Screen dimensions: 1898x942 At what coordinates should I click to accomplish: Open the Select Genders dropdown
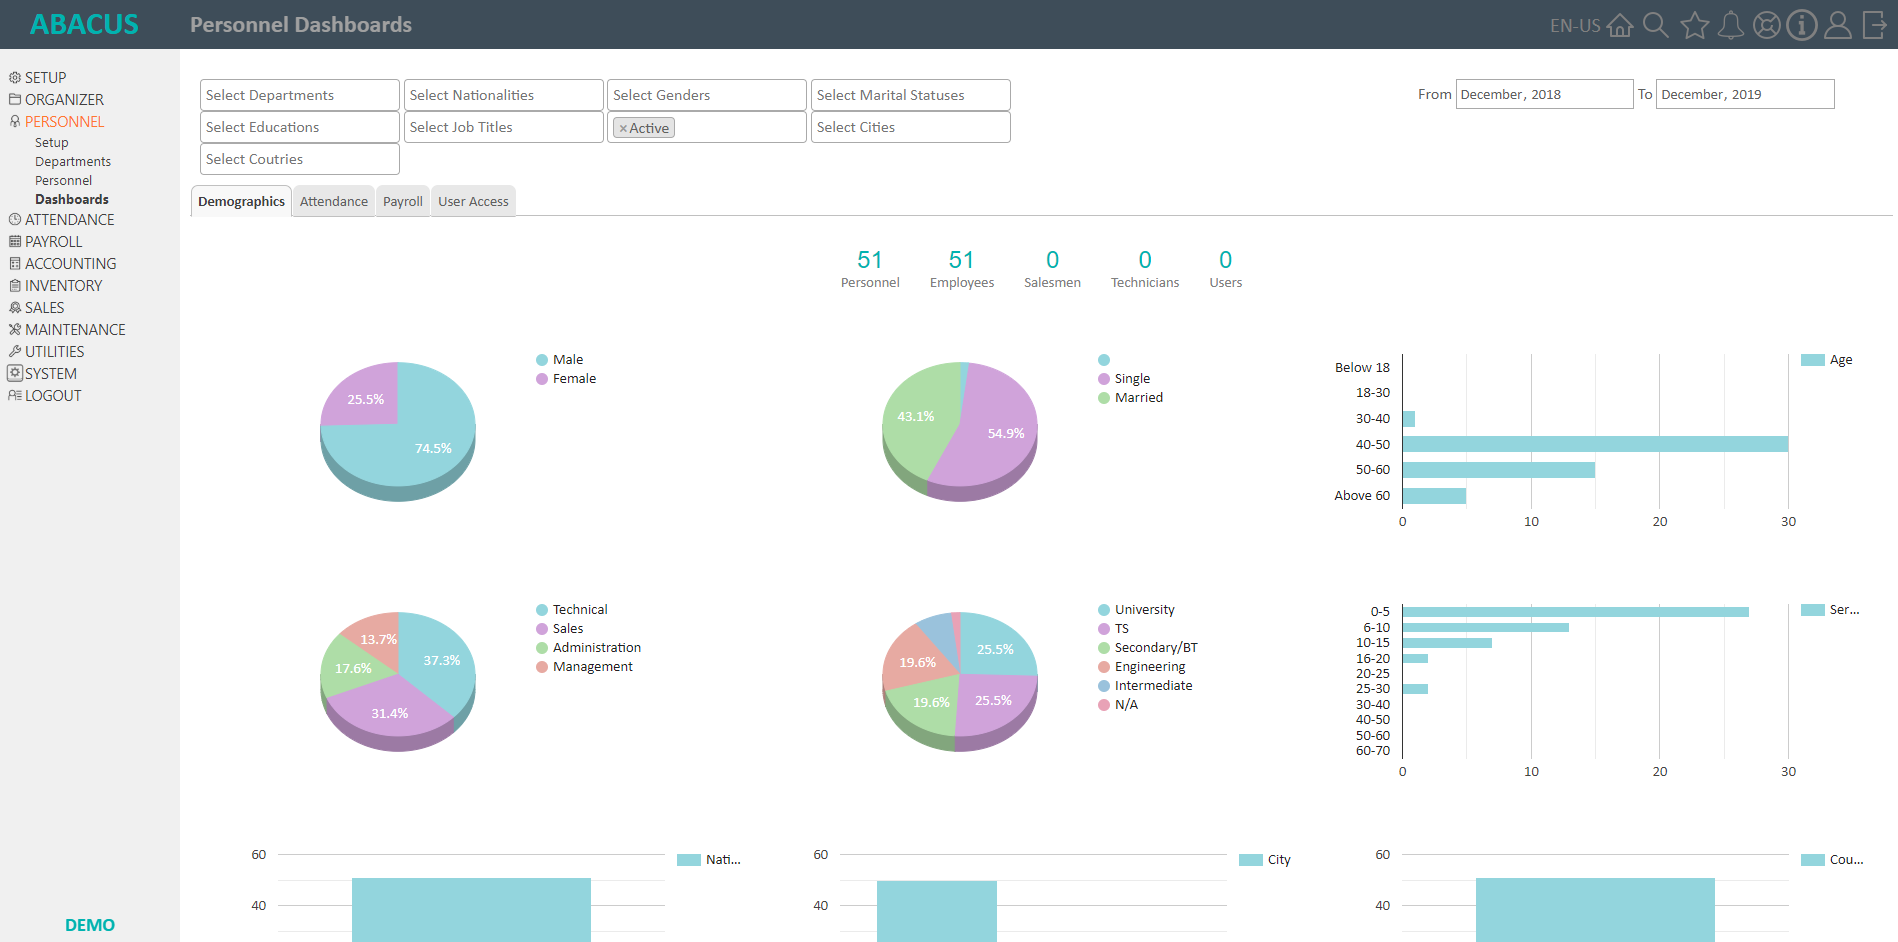(x=707, y=95)
